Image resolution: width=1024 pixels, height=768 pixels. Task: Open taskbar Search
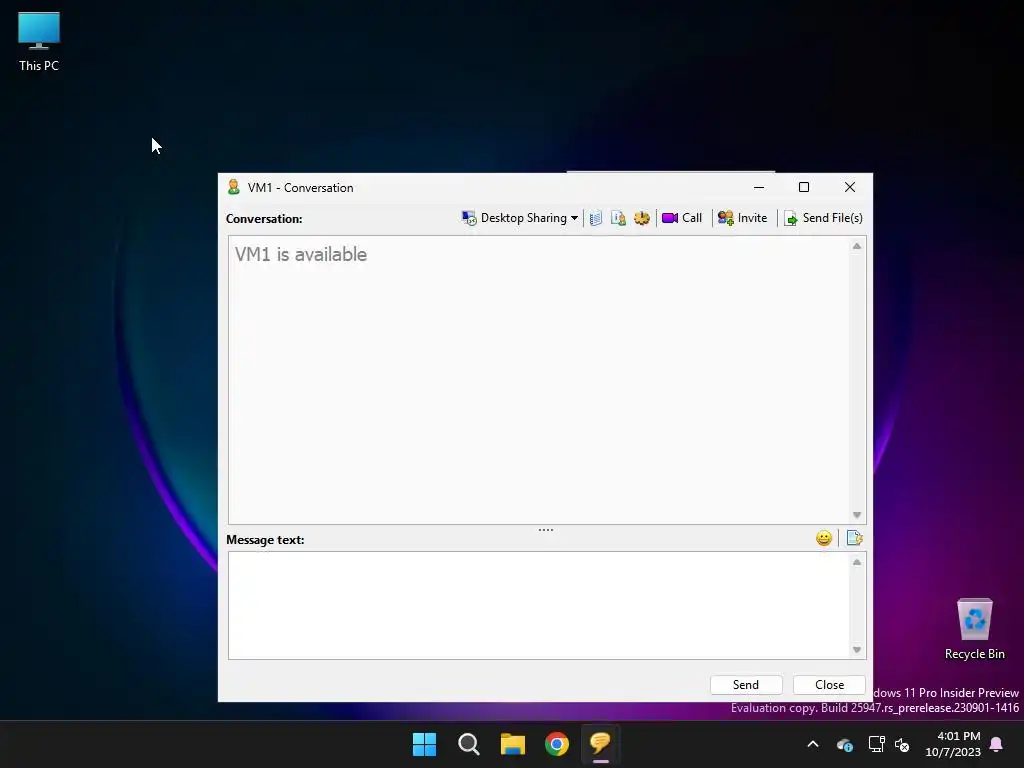pyautogui.click(x=469, y=744)
